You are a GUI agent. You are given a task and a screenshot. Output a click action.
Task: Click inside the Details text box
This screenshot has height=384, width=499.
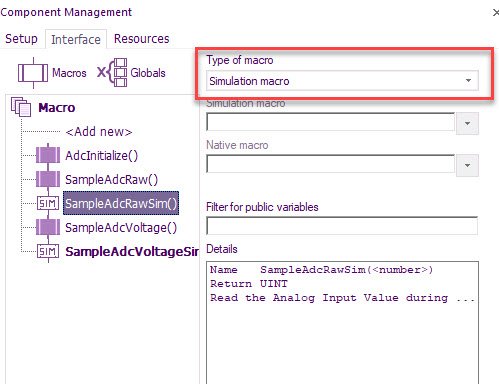[342, 323]
